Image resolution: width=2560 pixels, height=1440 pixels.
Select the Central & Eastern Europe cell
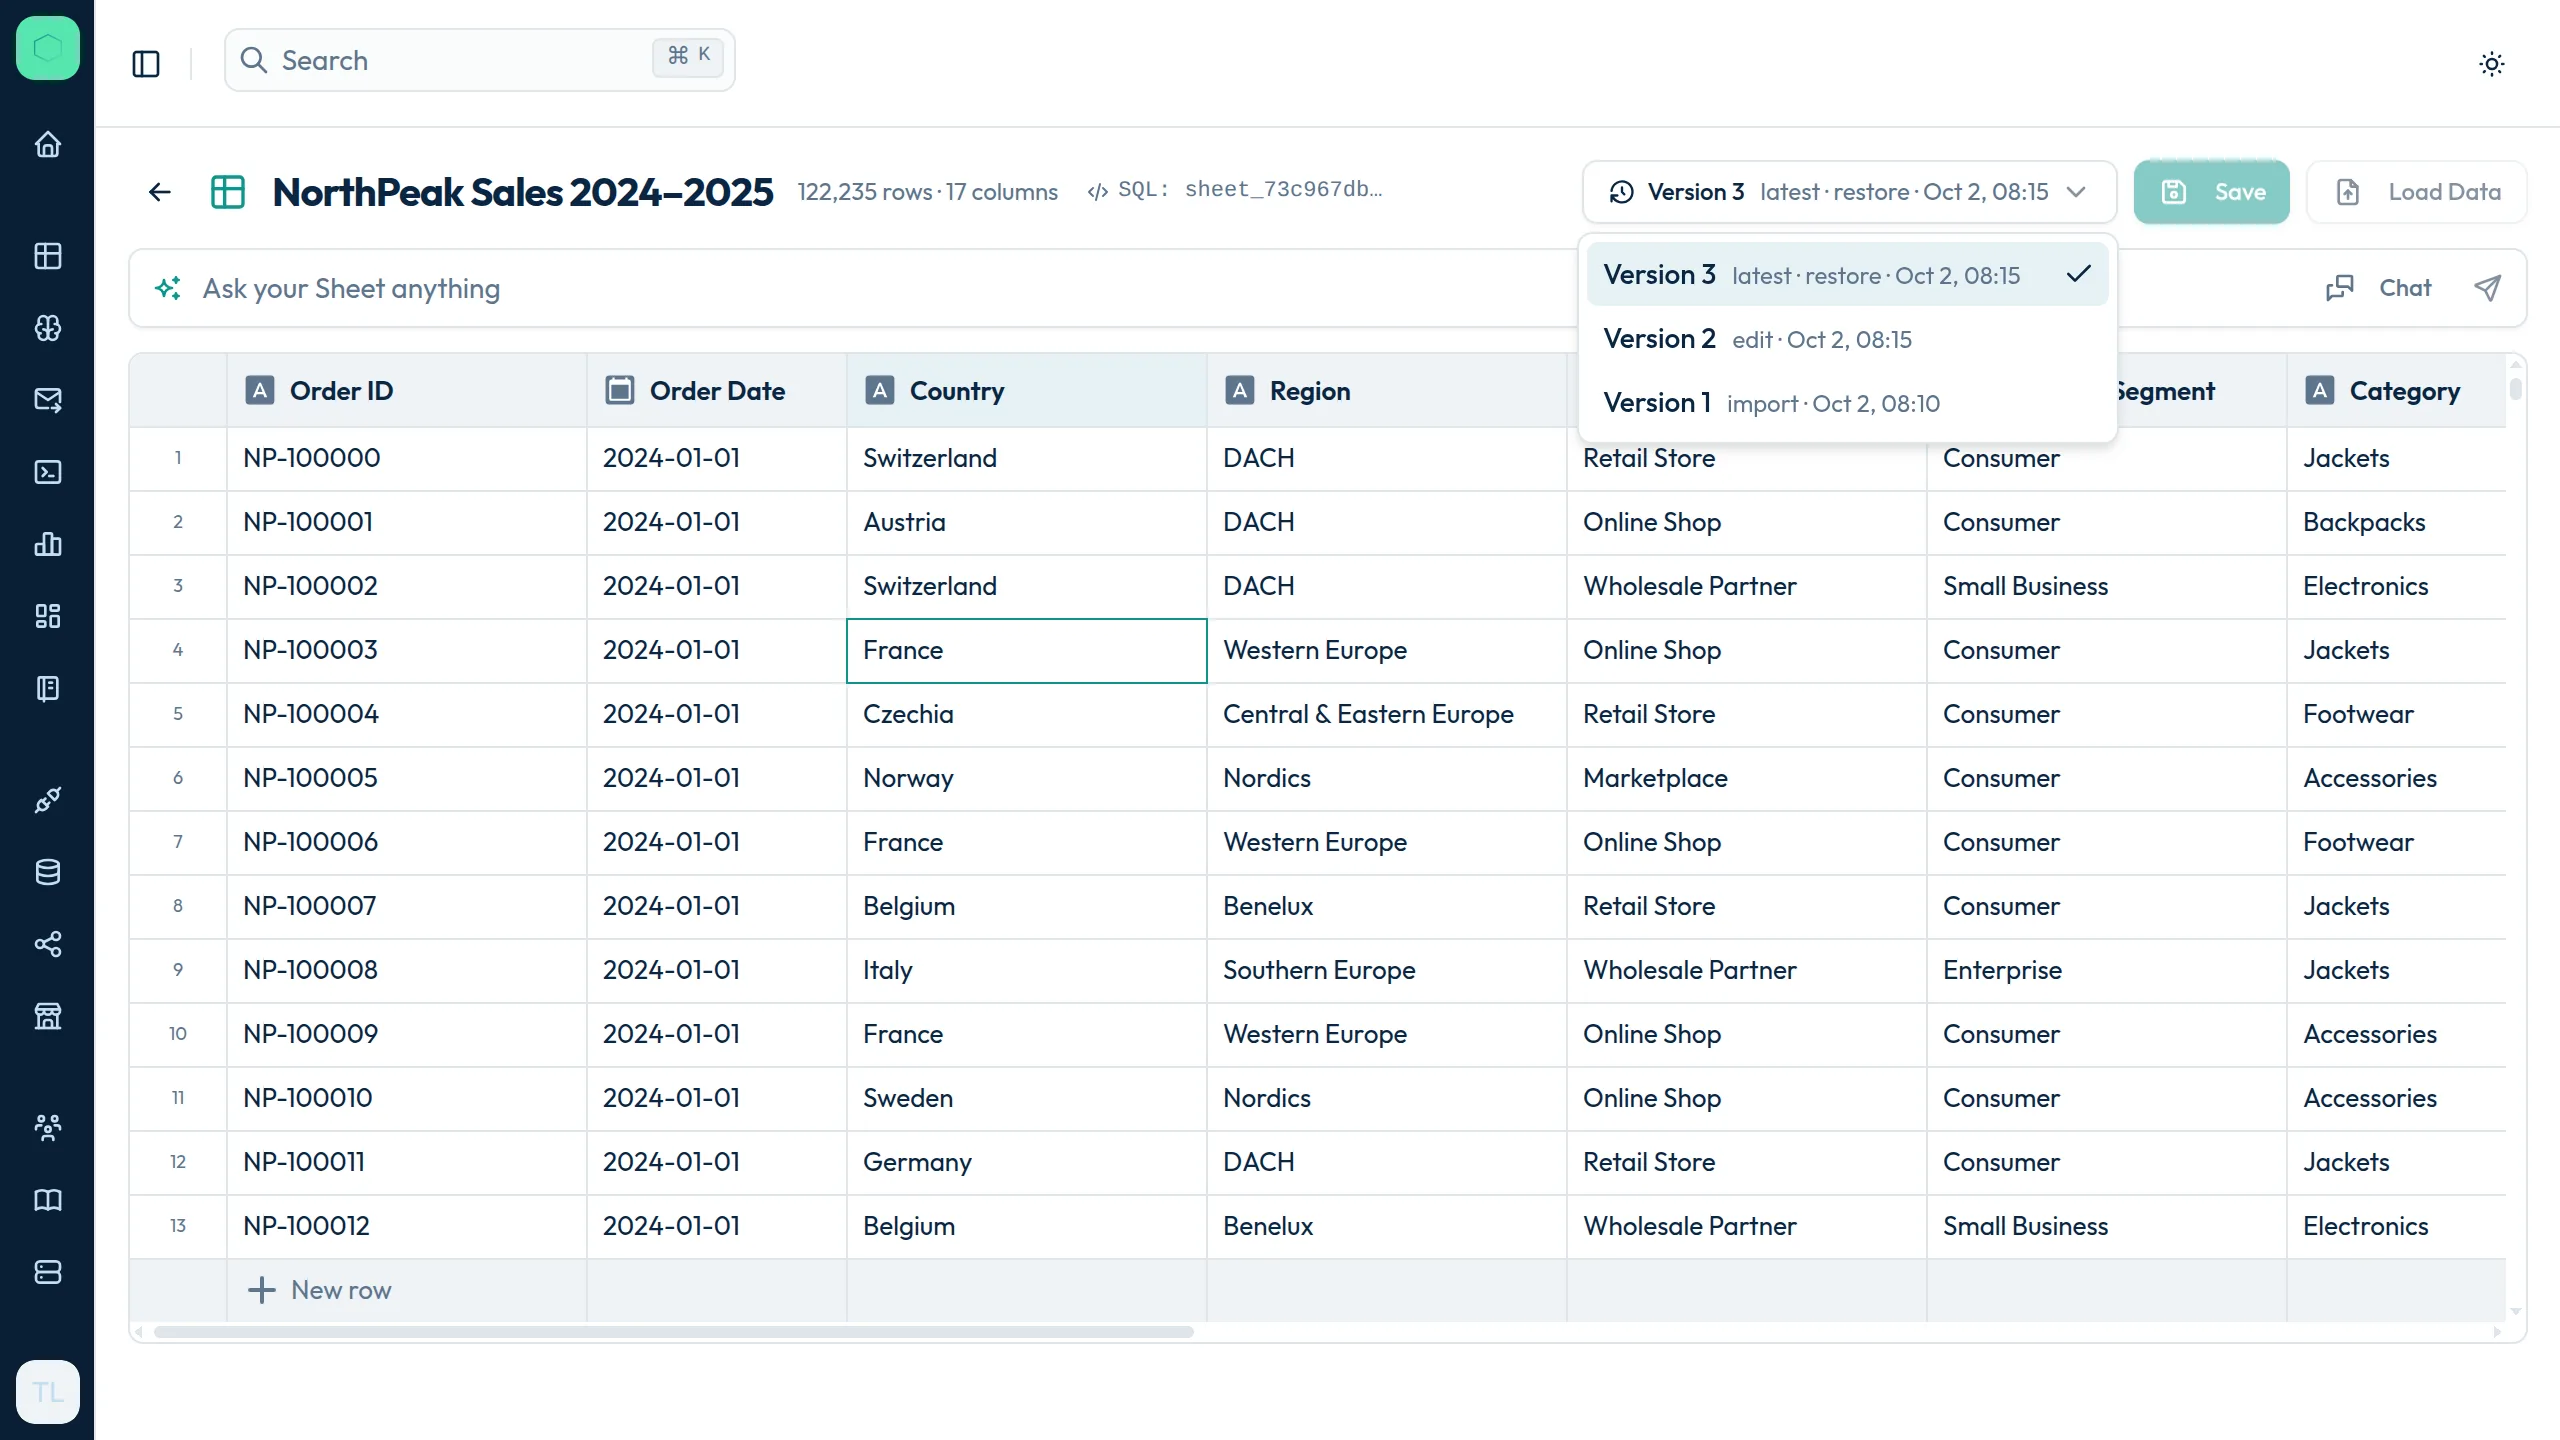(x=1387, y=714)
